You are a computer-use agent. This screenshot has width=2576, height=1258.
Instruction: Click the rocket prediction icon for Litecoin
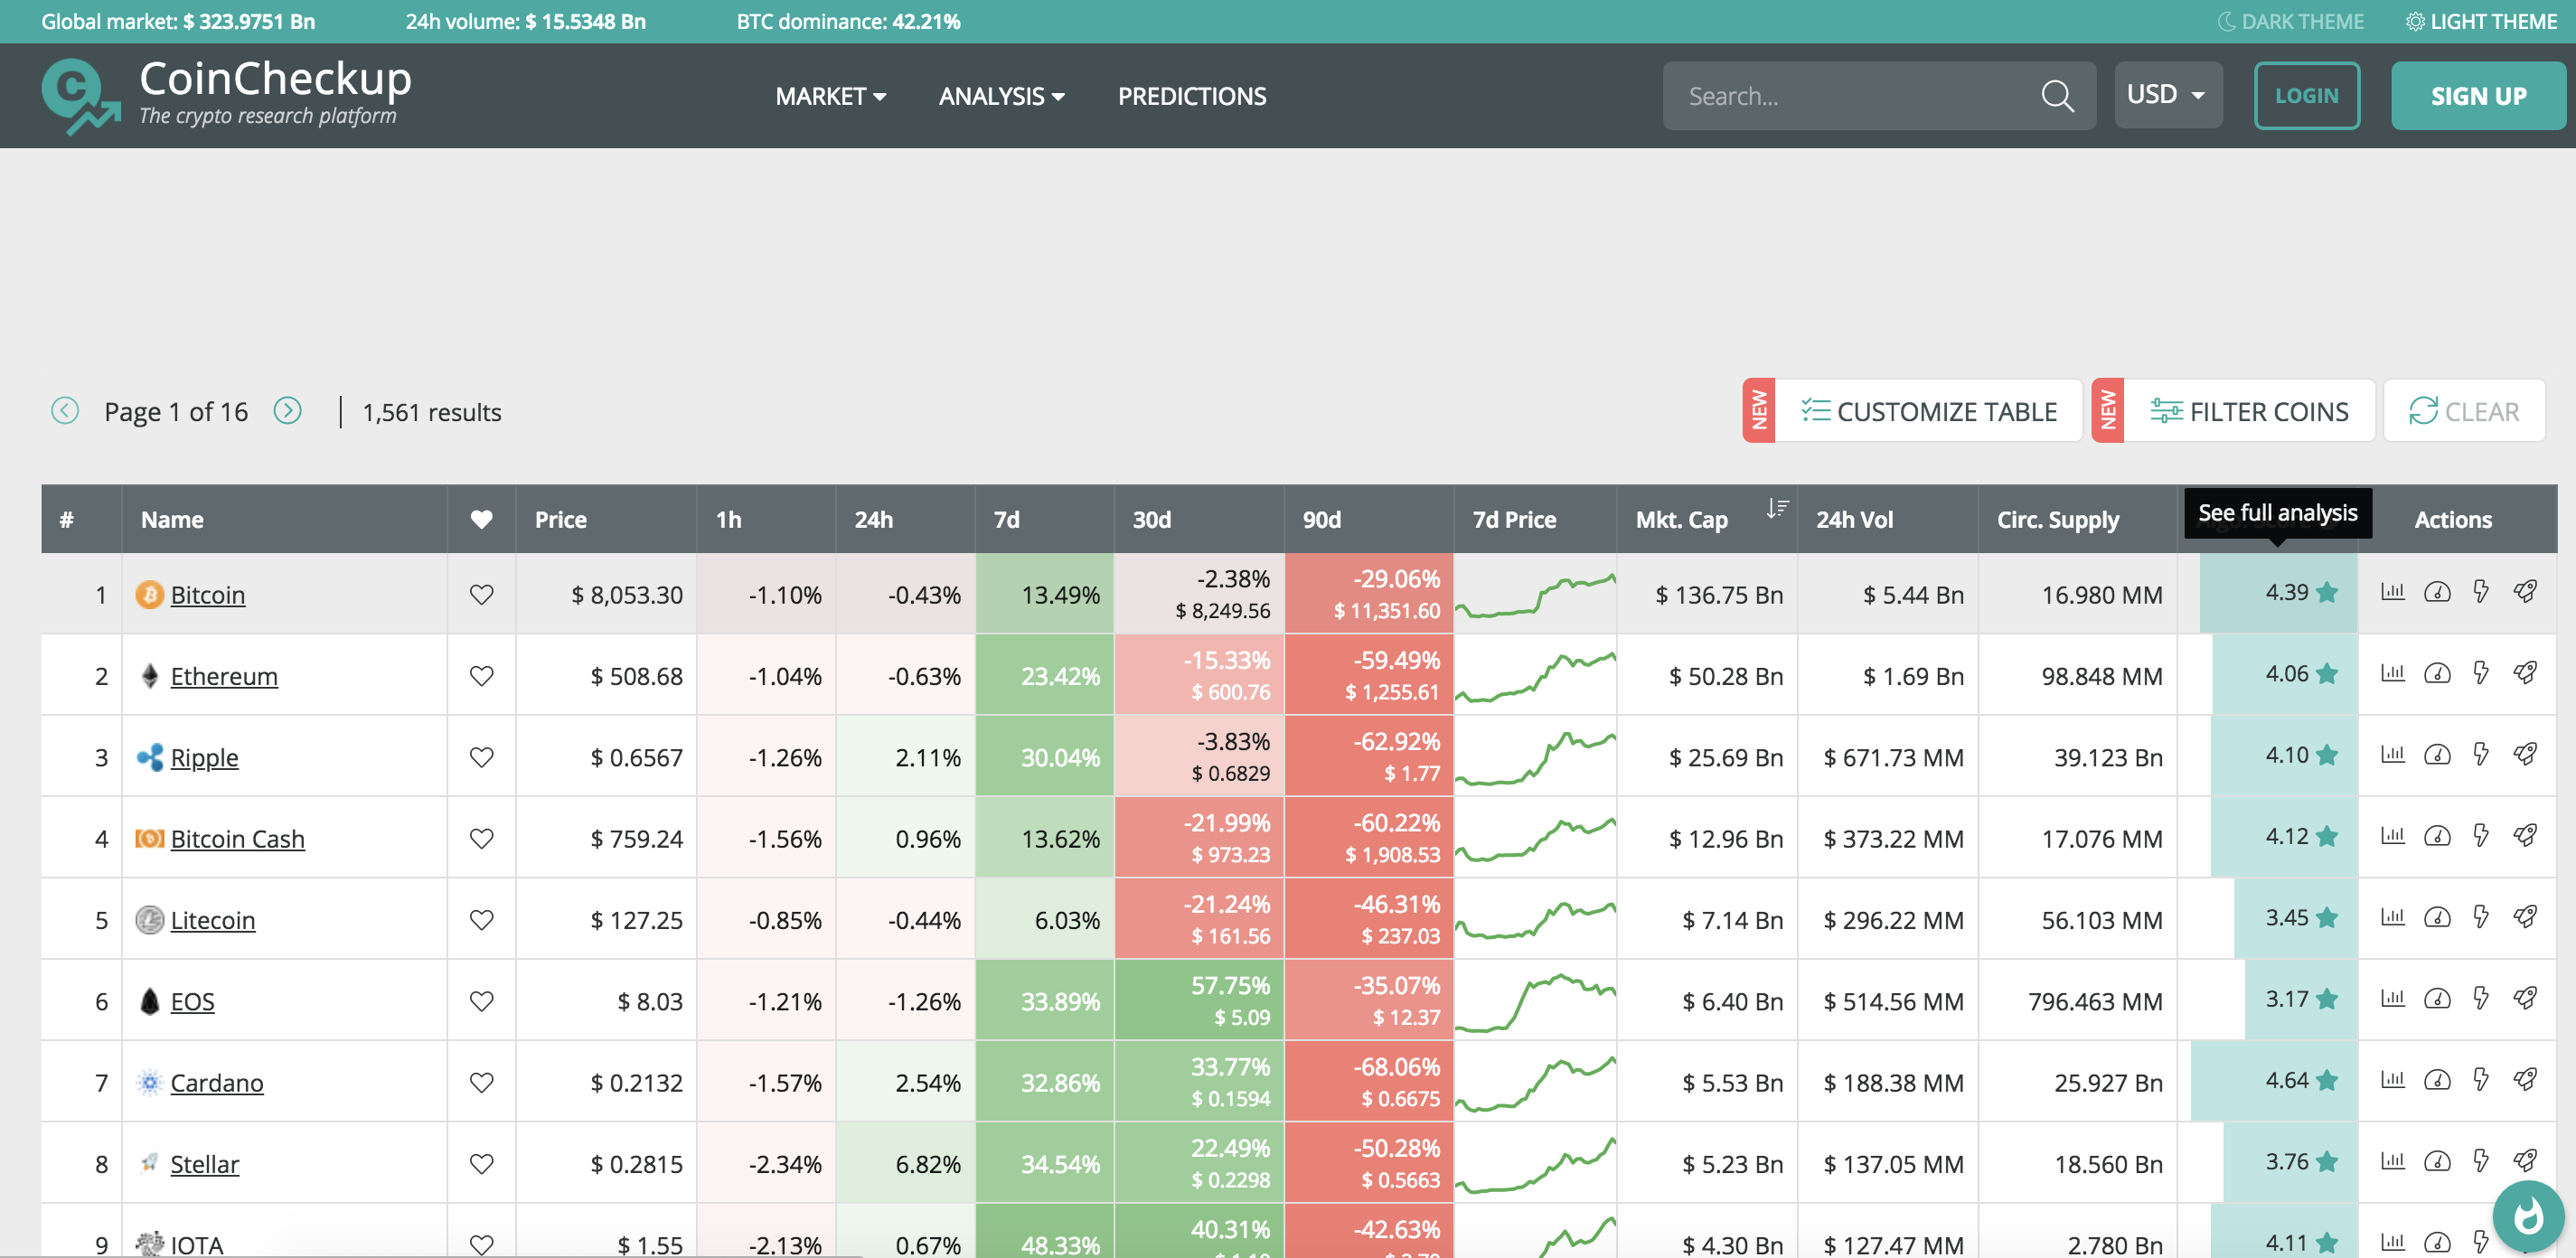(2526, 918)
